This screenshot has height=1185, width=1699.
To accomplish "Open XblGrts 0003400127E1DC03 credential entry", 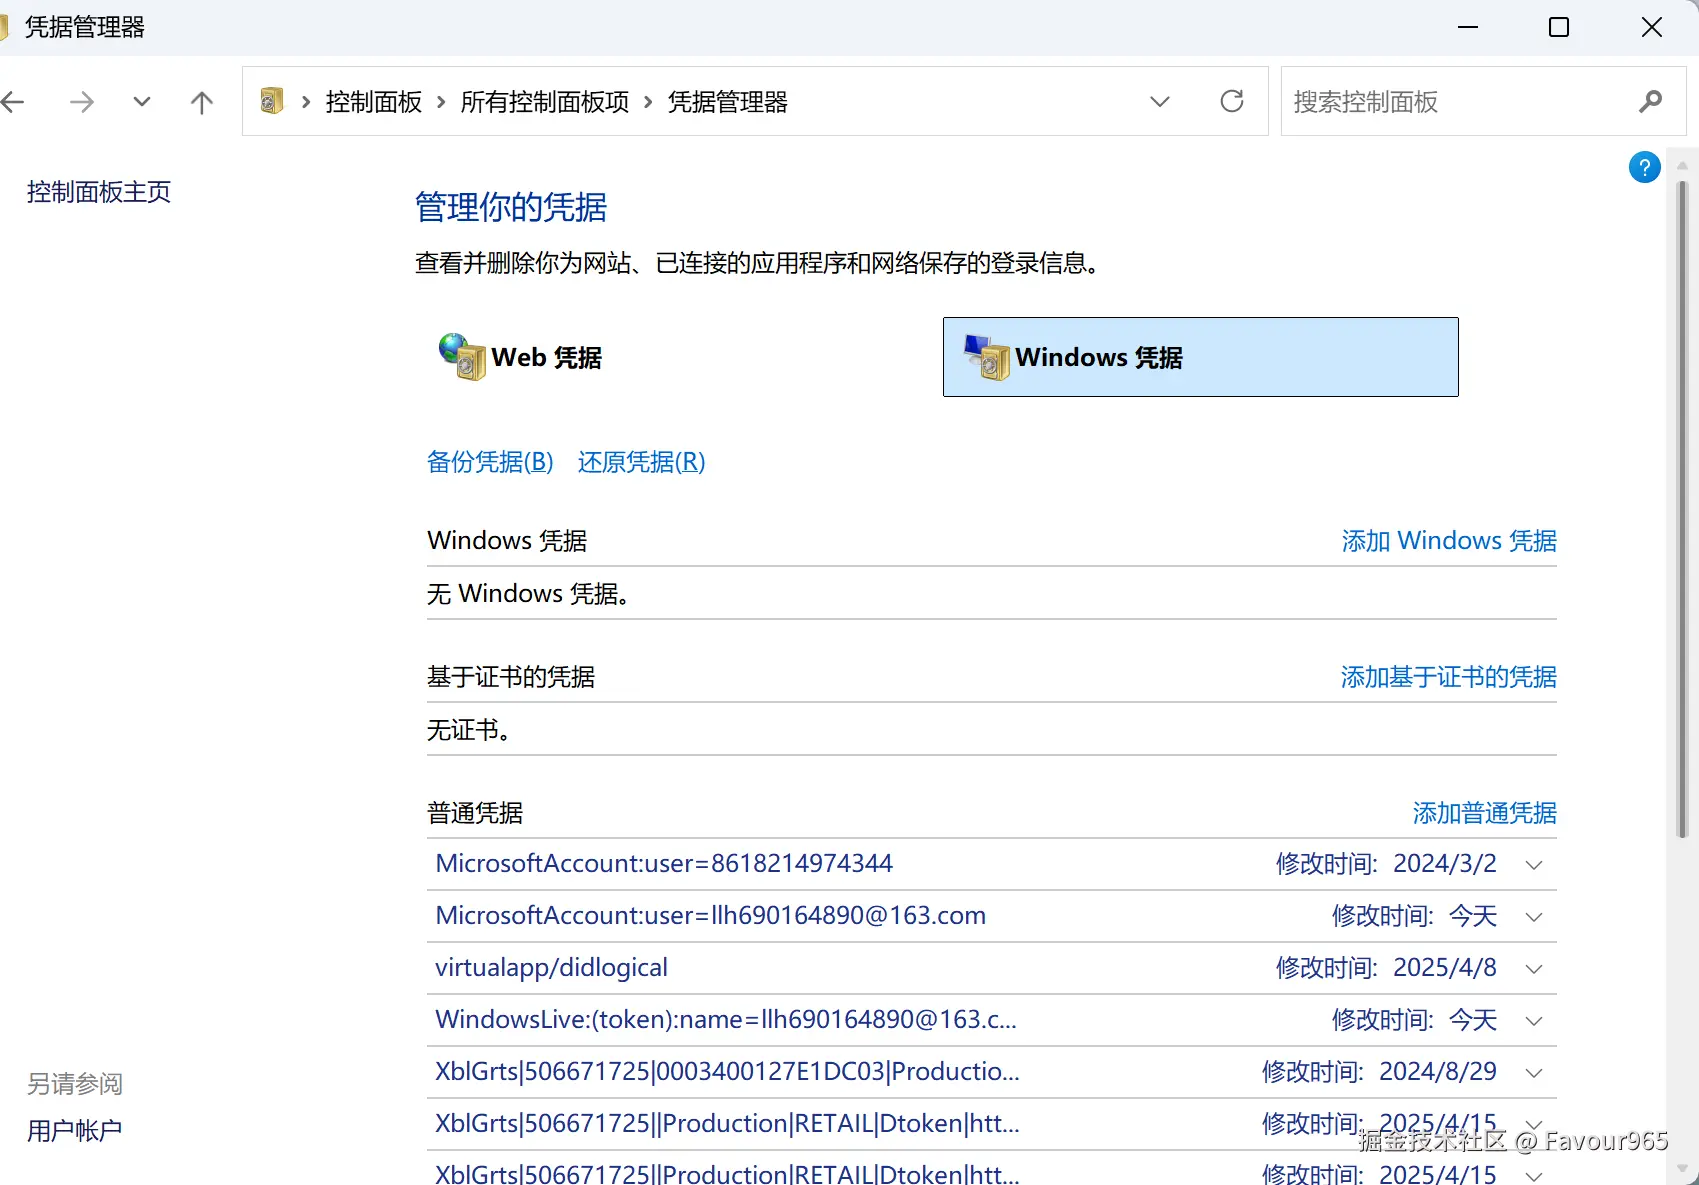I will pyautogui.click(x=728, y=1072).
